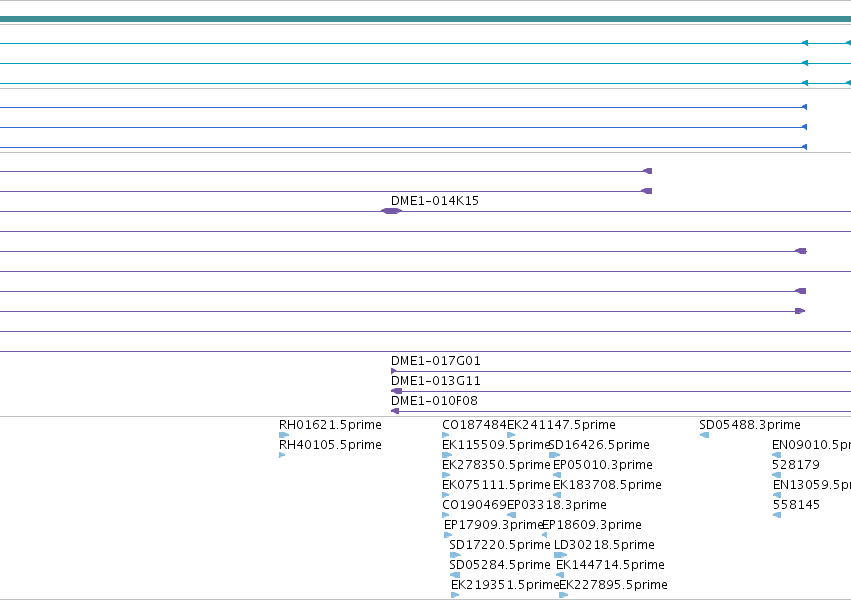Click the EK144714.5prime label
Viewport: 851px width, 600px height.
[610, 565]
